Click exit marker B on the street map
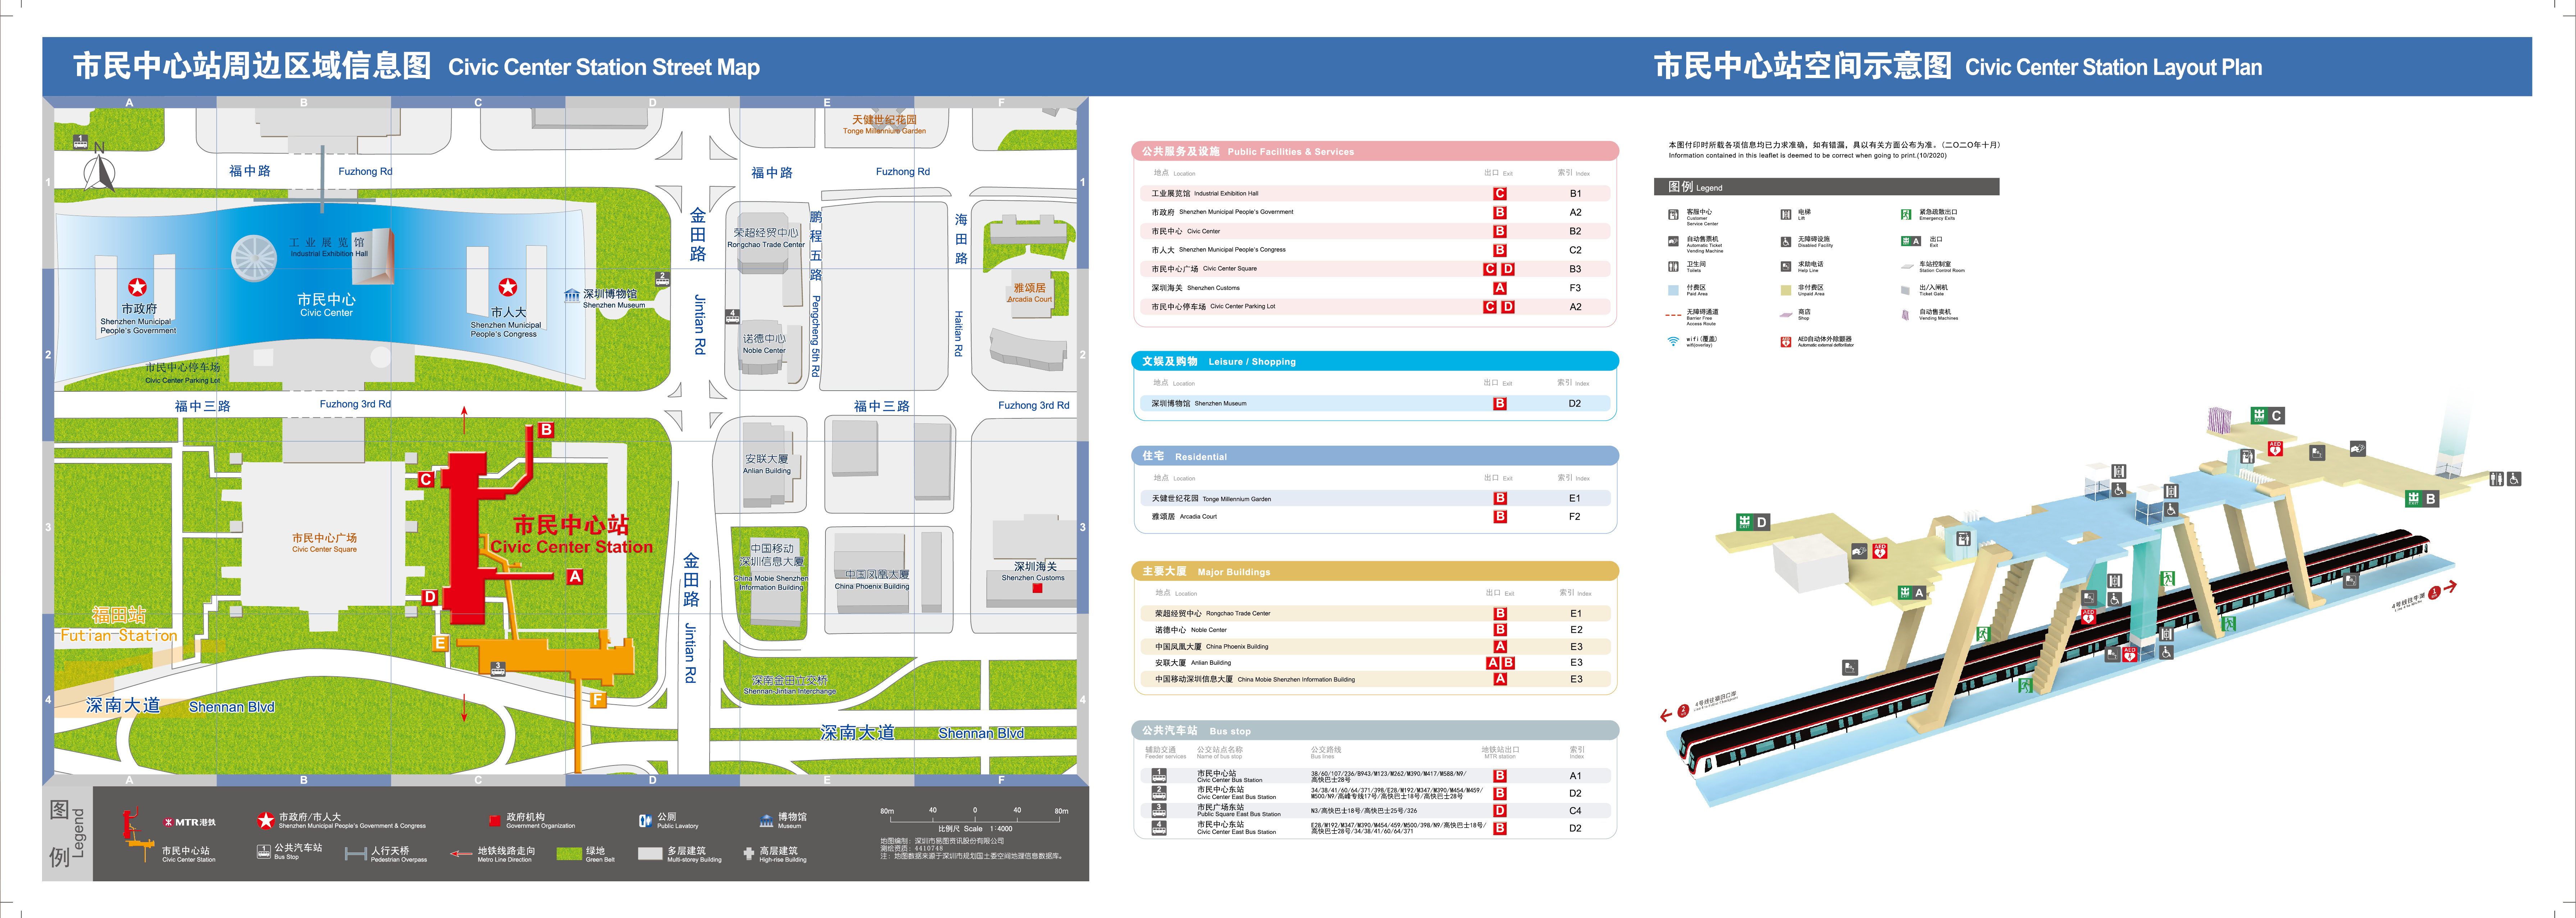Screen dimensions: 2576x918 (546, 430)
